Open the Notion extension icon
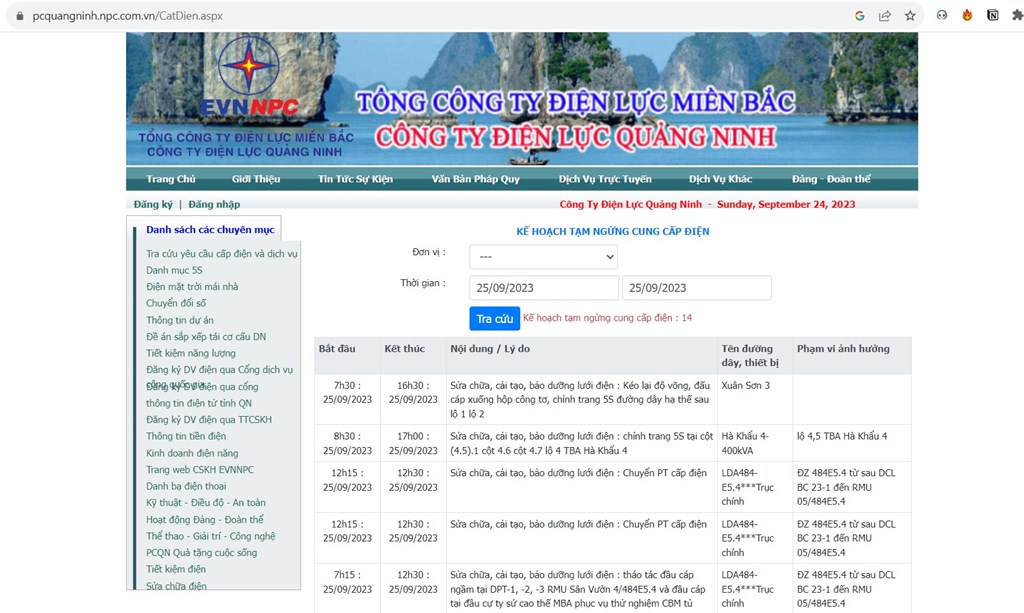 [993, 16]
